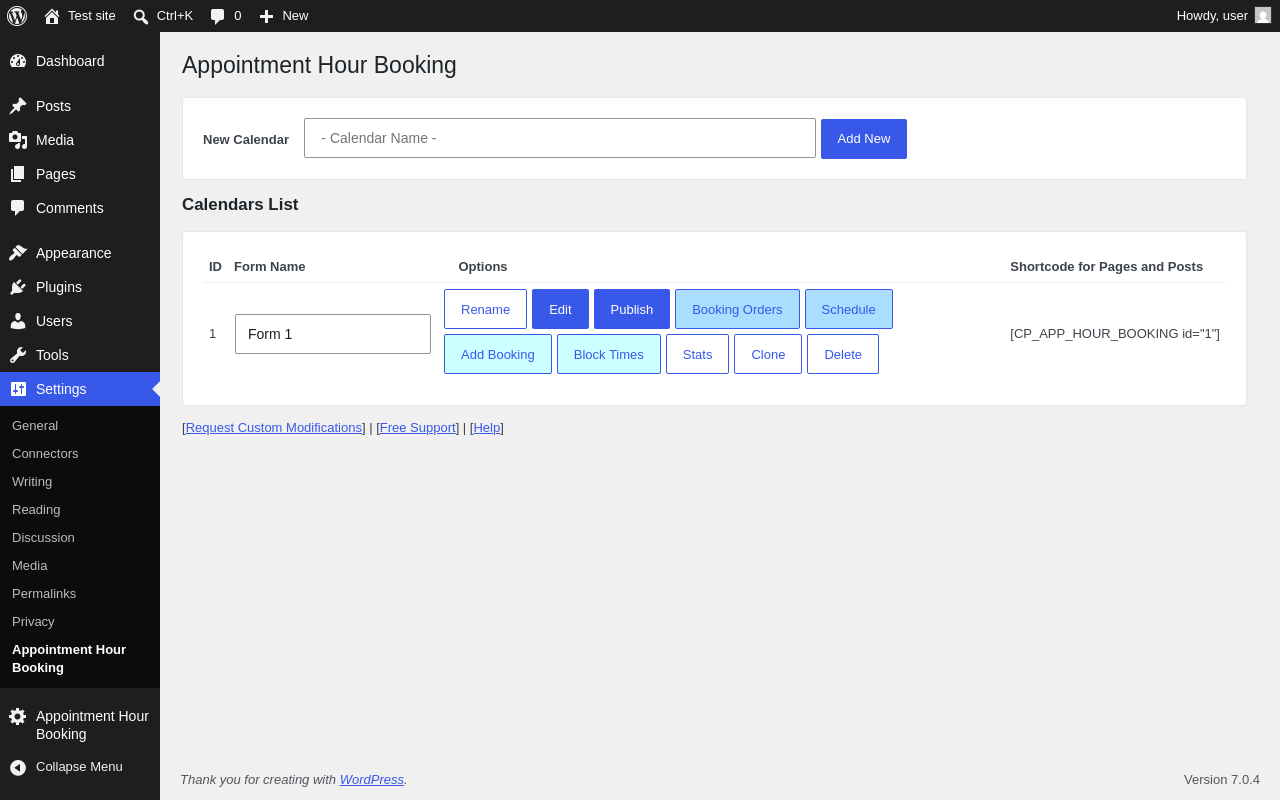Open the comments bubble icon in admin bar
The image size is (1280, 800).
[x=217, y=16]
